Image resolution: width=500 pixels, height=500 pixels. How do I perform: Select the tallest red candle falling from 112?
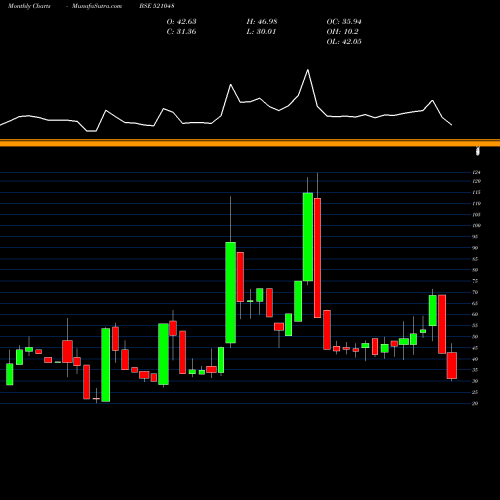tap(317, 258)
